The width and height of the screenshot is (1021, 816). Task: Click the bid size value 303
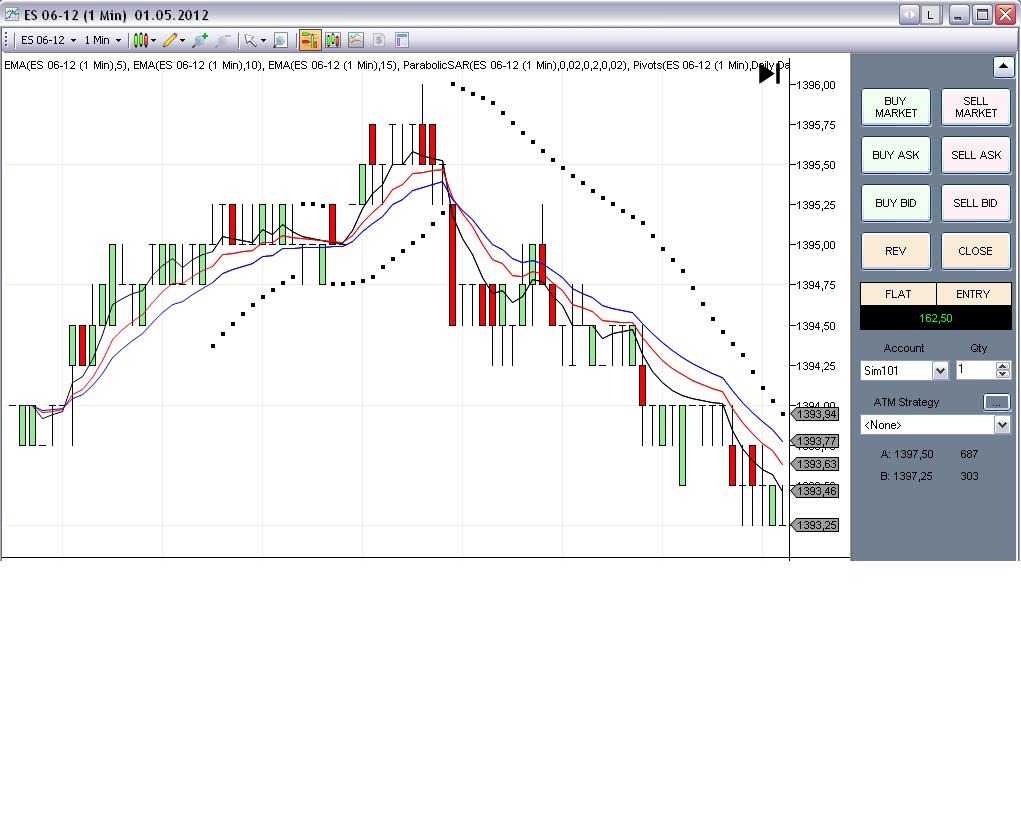(969, 476)
